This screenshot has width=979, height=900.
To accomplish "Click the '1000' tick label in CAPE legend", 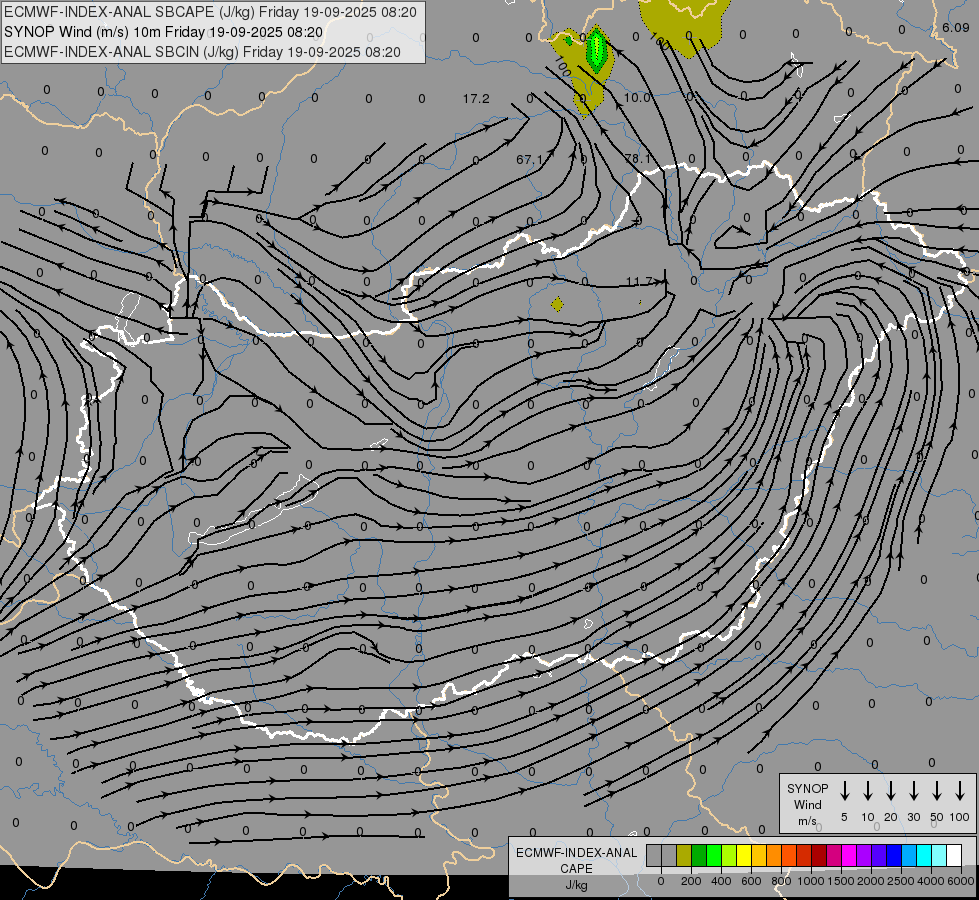I will pos(811,881).
